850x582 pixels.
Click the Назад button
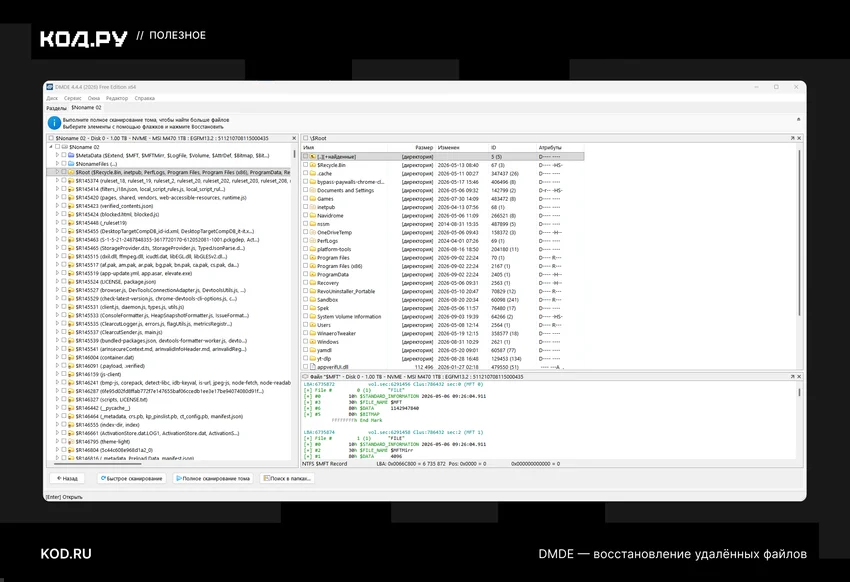tap(68, 478)
